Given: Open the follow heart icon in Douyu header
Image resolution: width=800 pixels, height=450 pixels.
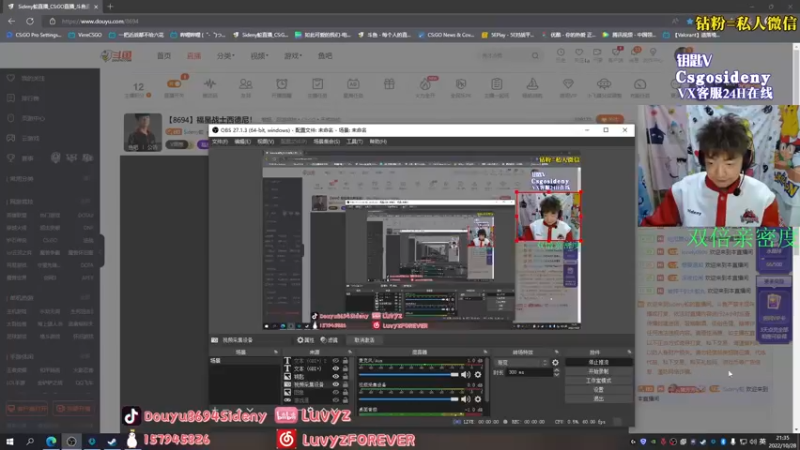Looking at the screenshot, I should tap(579, 53).
